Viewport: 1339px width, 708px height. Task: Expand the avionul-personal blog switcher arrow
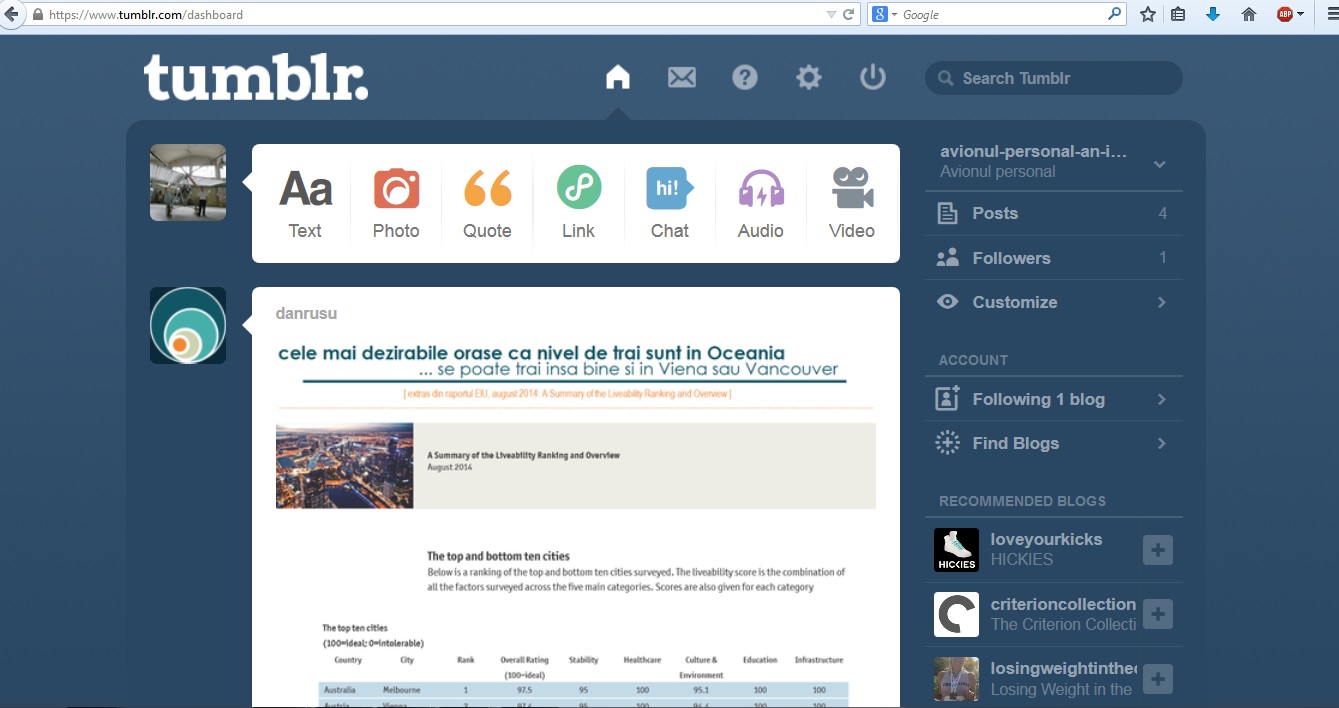point(1160,164)
